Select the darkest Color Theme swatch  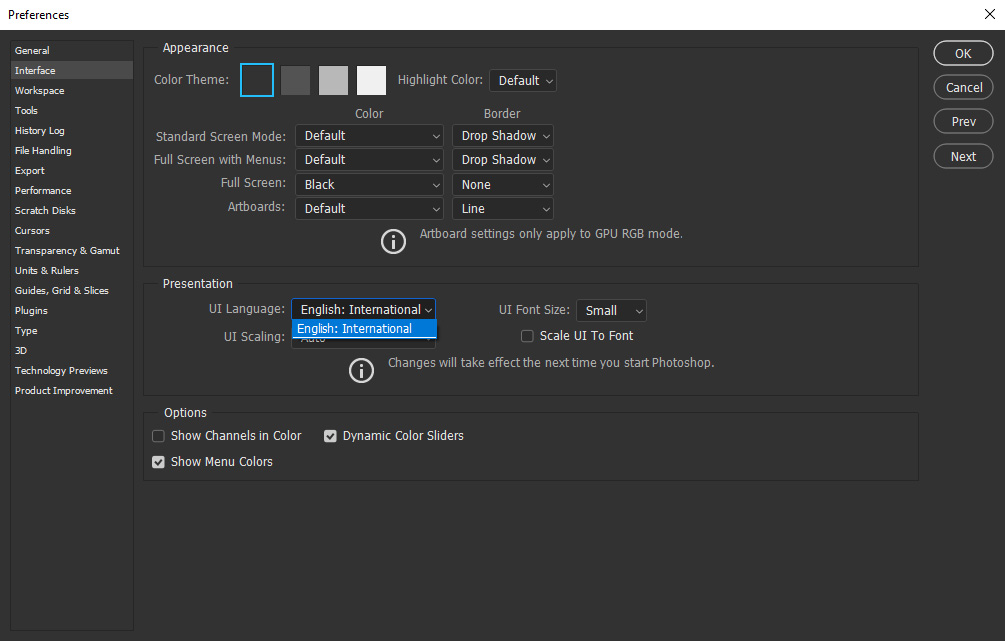(256, 80)
